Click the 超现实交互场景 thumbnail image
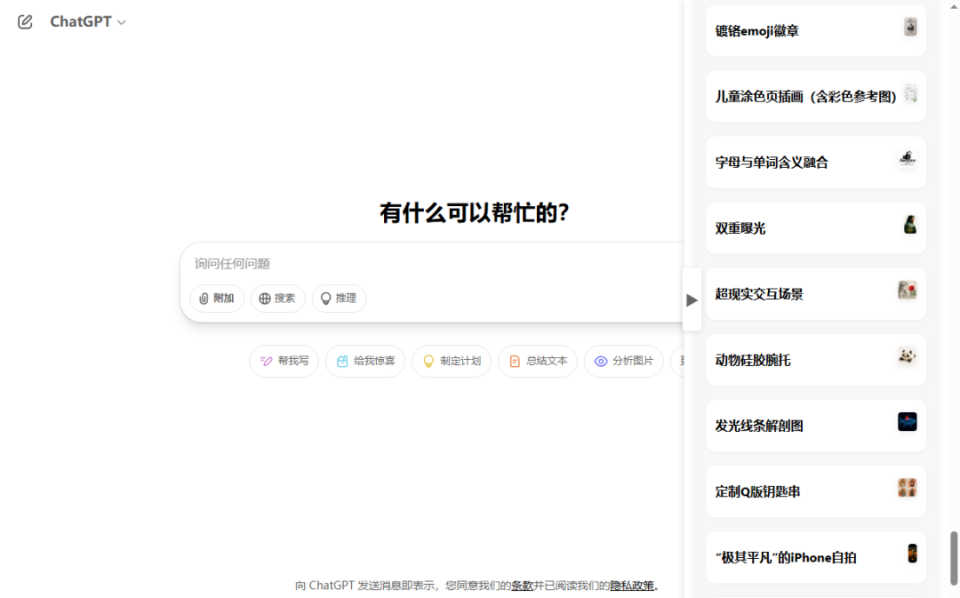960x598 pixels. pos(907,290)
